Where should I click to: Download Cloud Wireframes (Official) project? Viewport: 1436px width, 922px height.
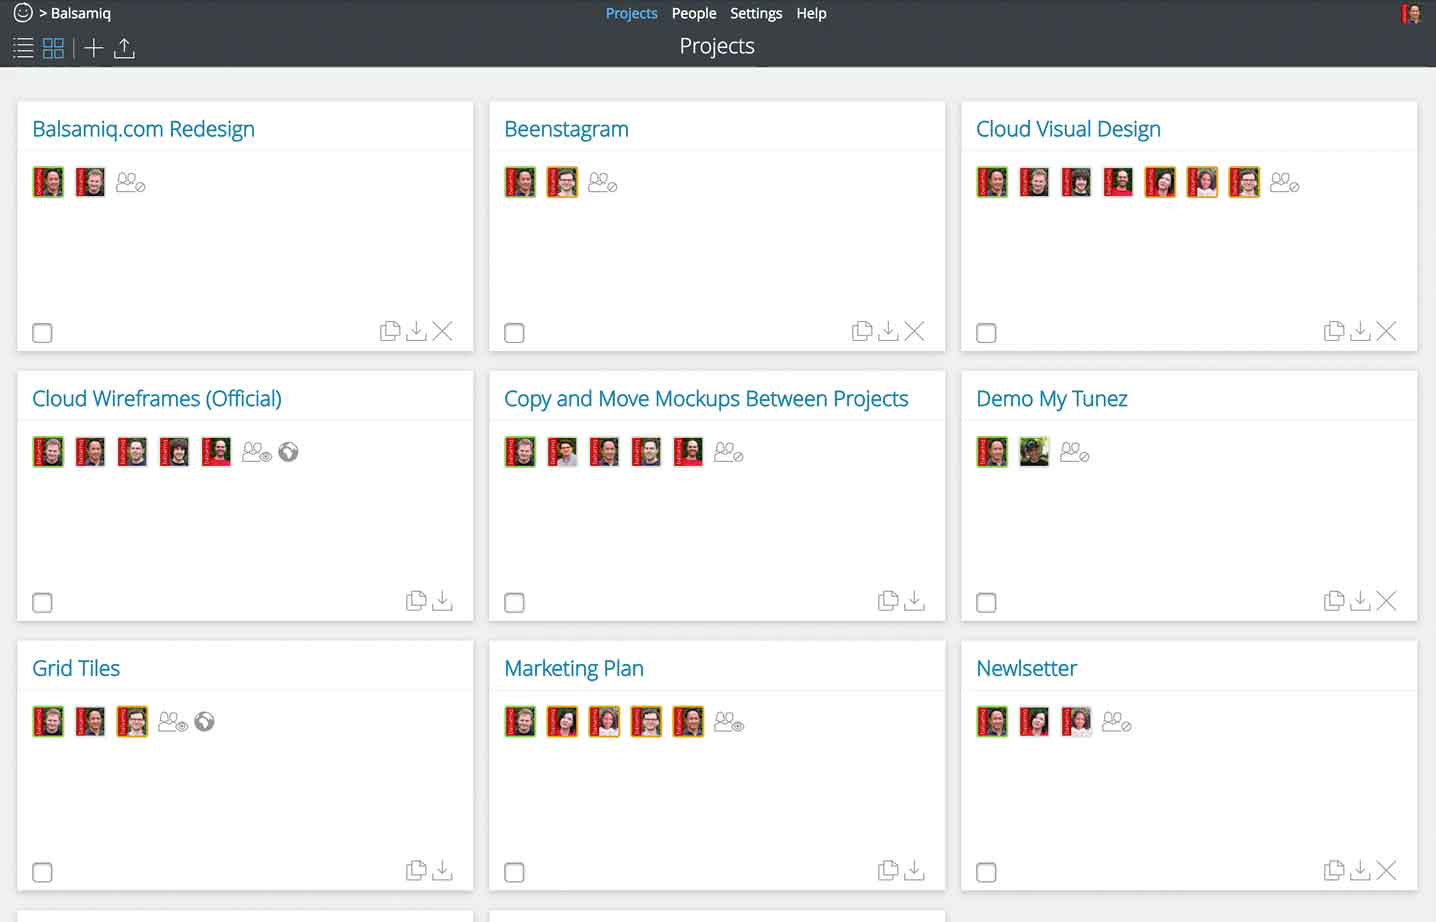[x=442, y=601]
